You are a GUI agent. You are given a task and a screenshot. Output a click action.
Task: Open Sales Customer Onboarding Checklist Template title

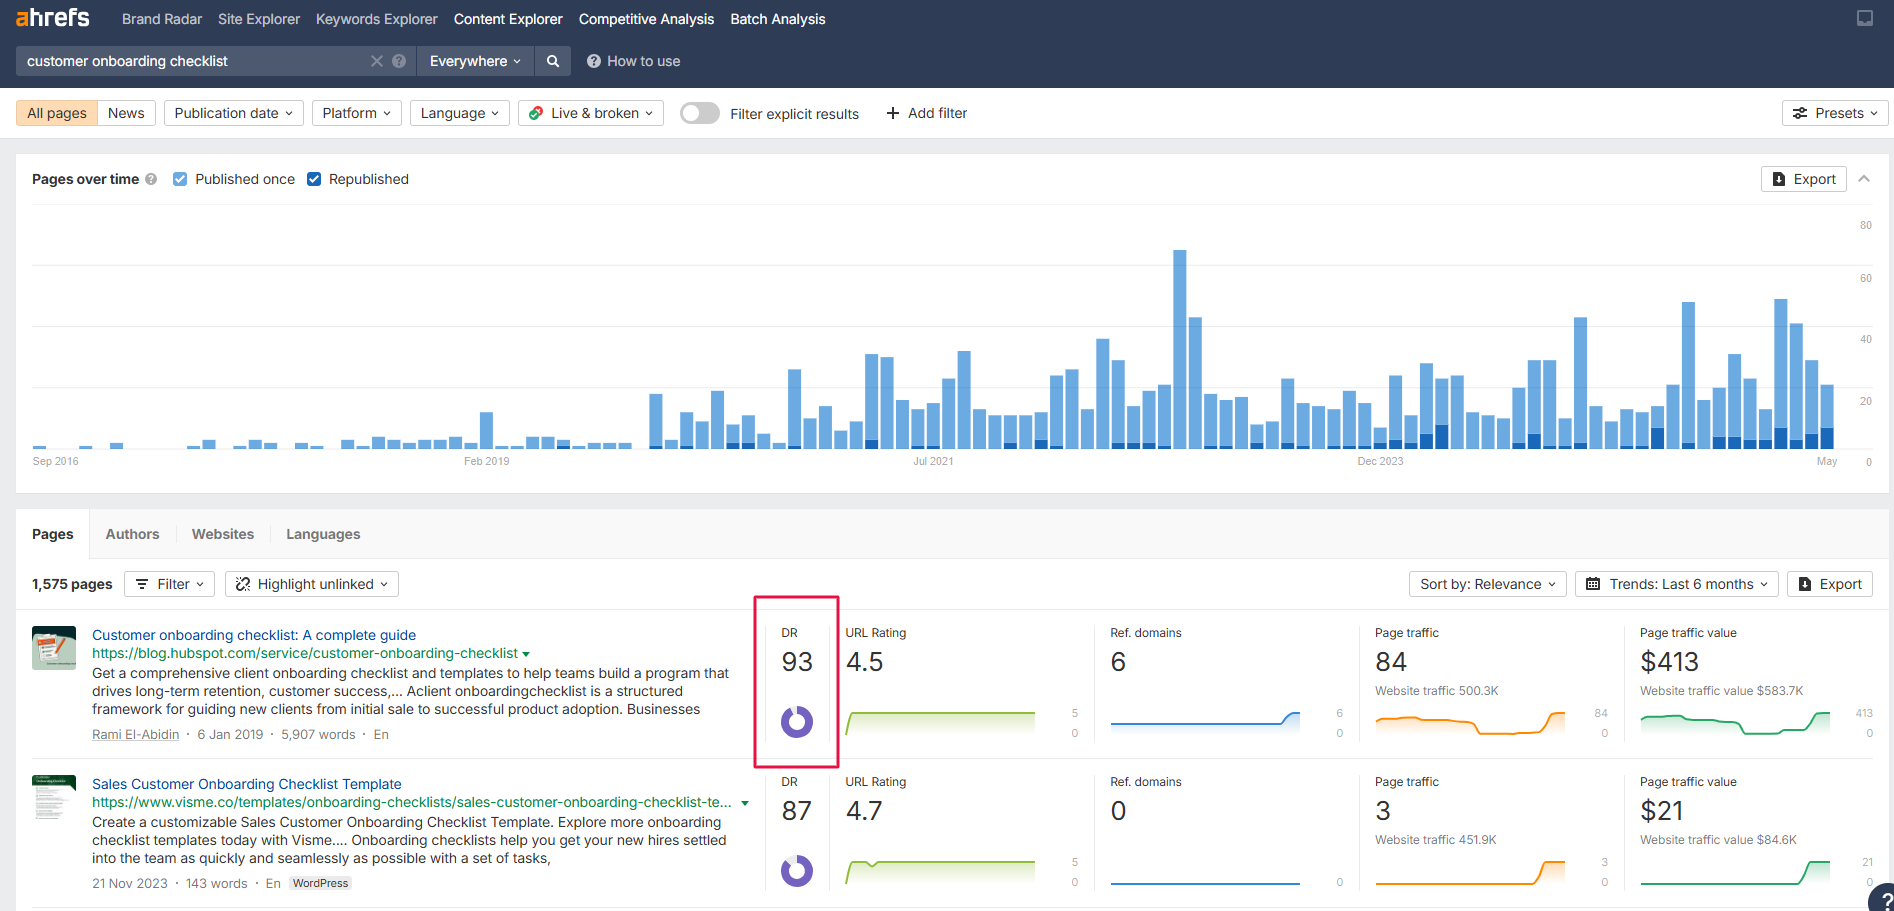tap(247, 784)
